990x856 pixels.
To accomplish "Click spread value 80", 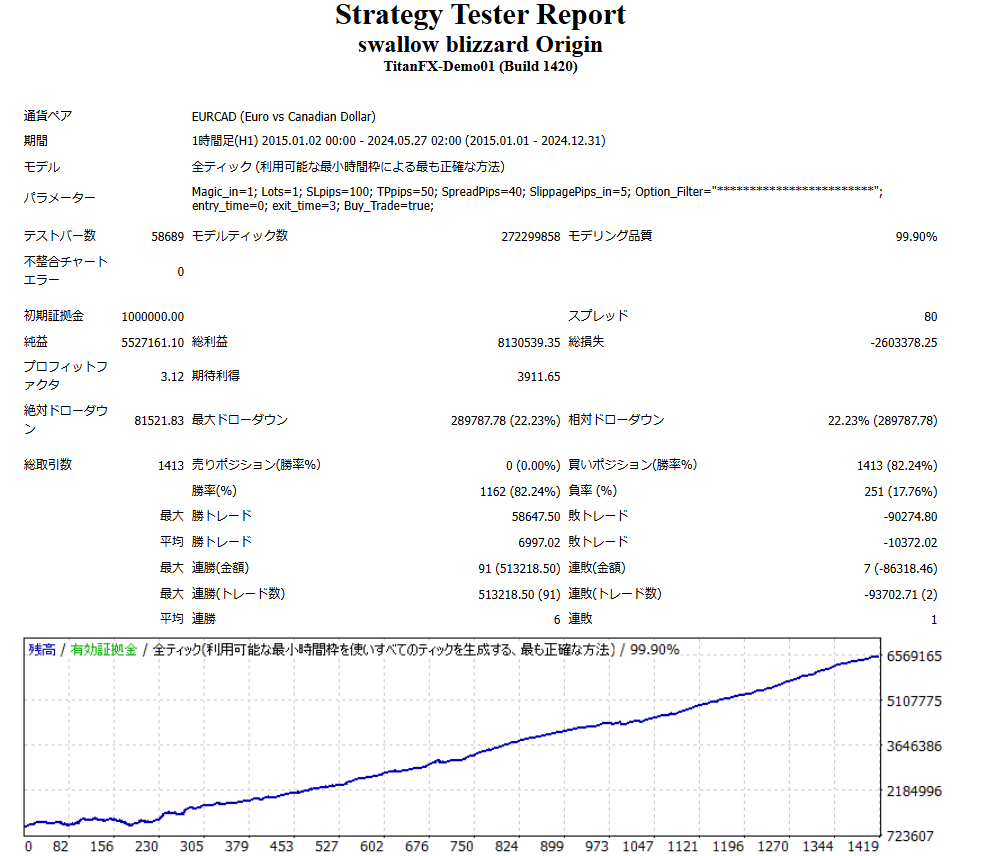I will click(x=931, y=317).
